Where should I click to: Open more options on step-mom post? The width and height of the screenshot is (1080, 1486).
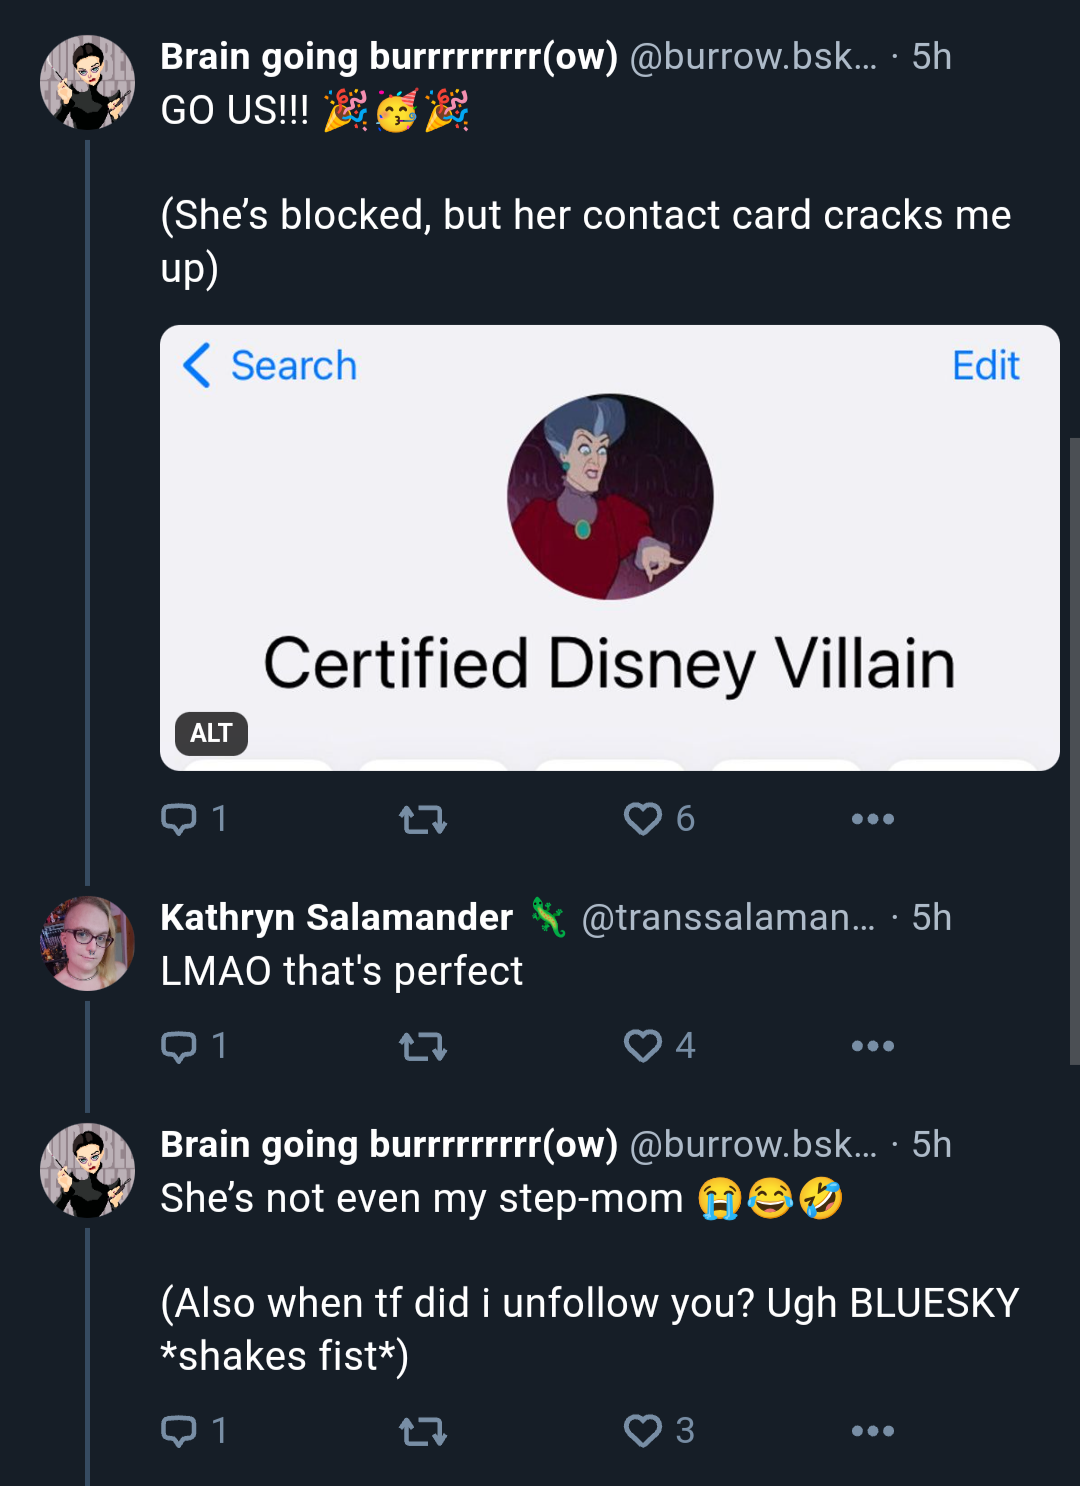[x=872, y=1431]
